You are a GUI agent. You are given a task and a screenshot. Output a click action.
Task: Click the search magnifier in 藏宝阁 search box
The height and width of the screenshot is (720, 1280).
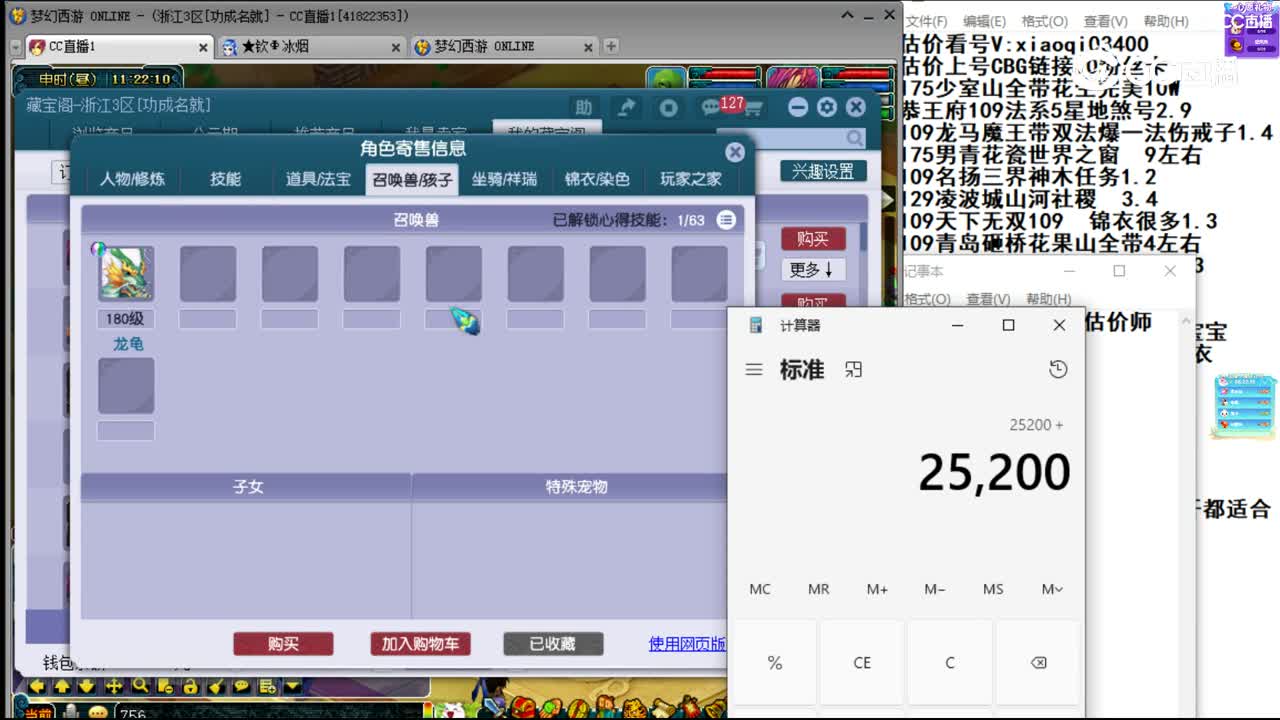(854, 138)
